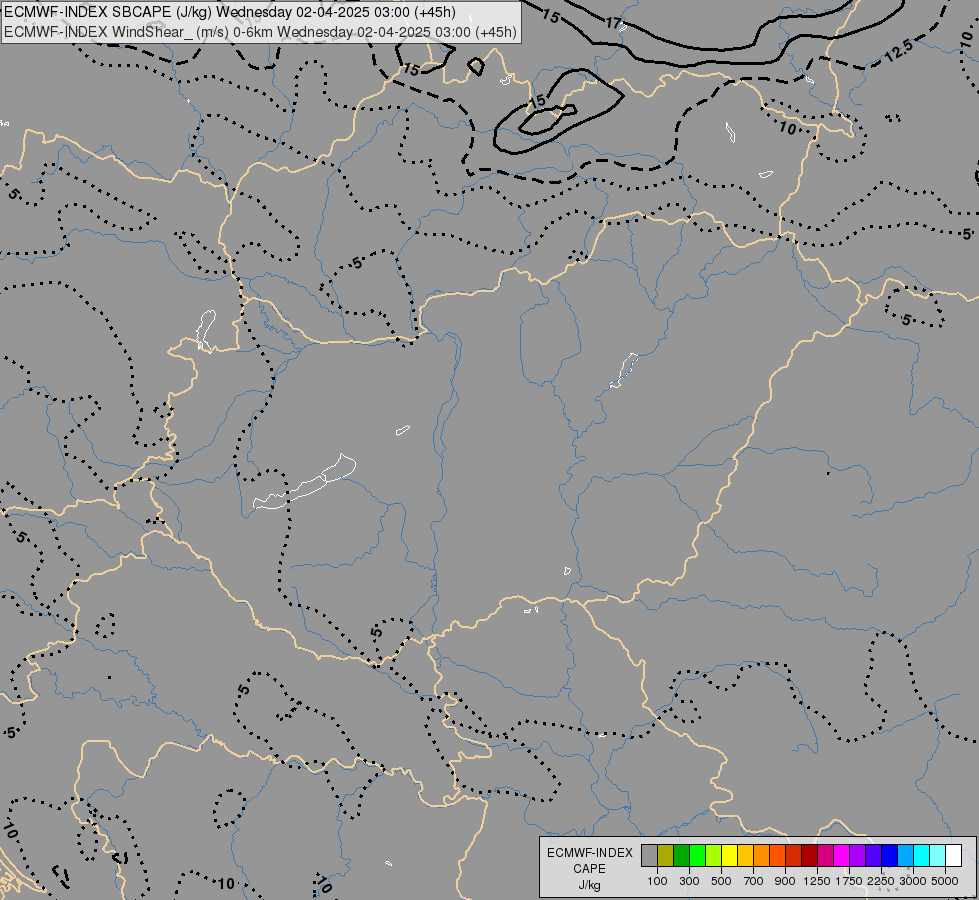
Task: Click the cyan swatch right of 3000 tick
Action: point(921,855)
